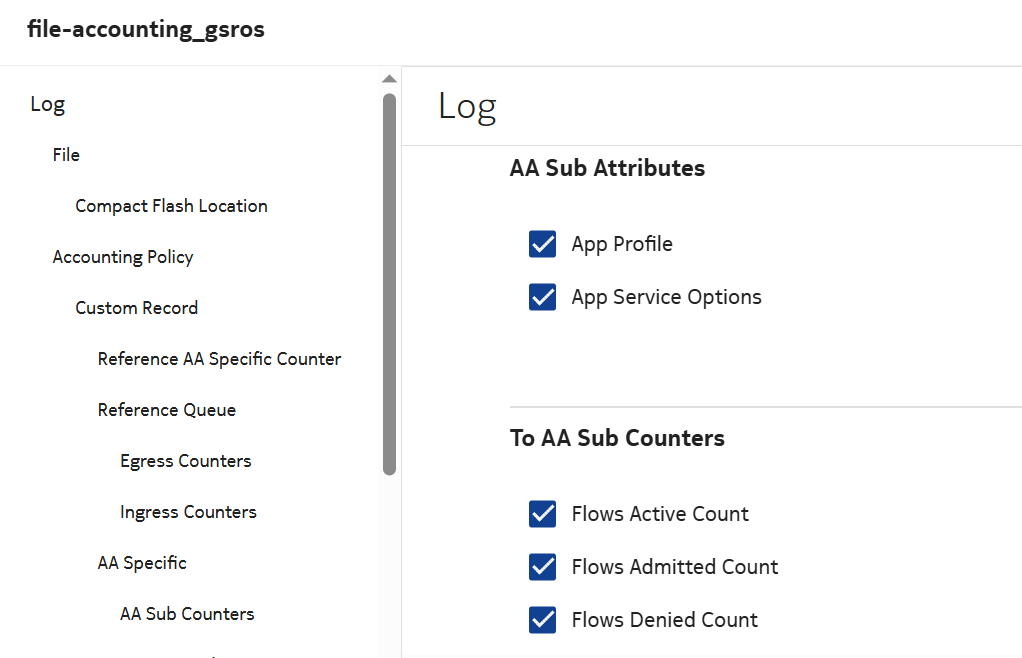Click the sidebar vertical scrollbar thumb
Screen dimensions: 1022x658
pos(389,283)
